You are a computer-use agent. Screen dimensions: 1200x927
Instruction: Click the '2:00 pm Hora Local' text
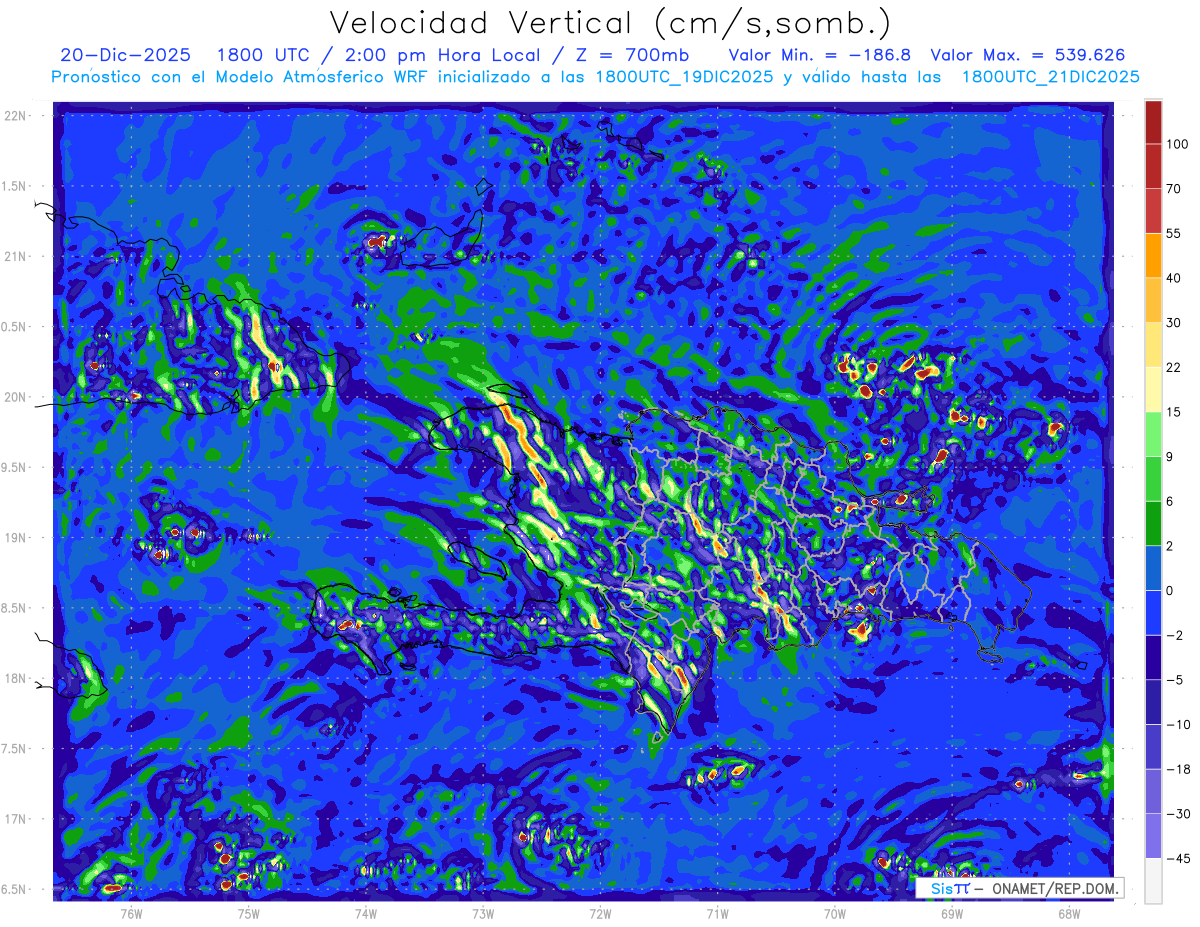point(442,55)
